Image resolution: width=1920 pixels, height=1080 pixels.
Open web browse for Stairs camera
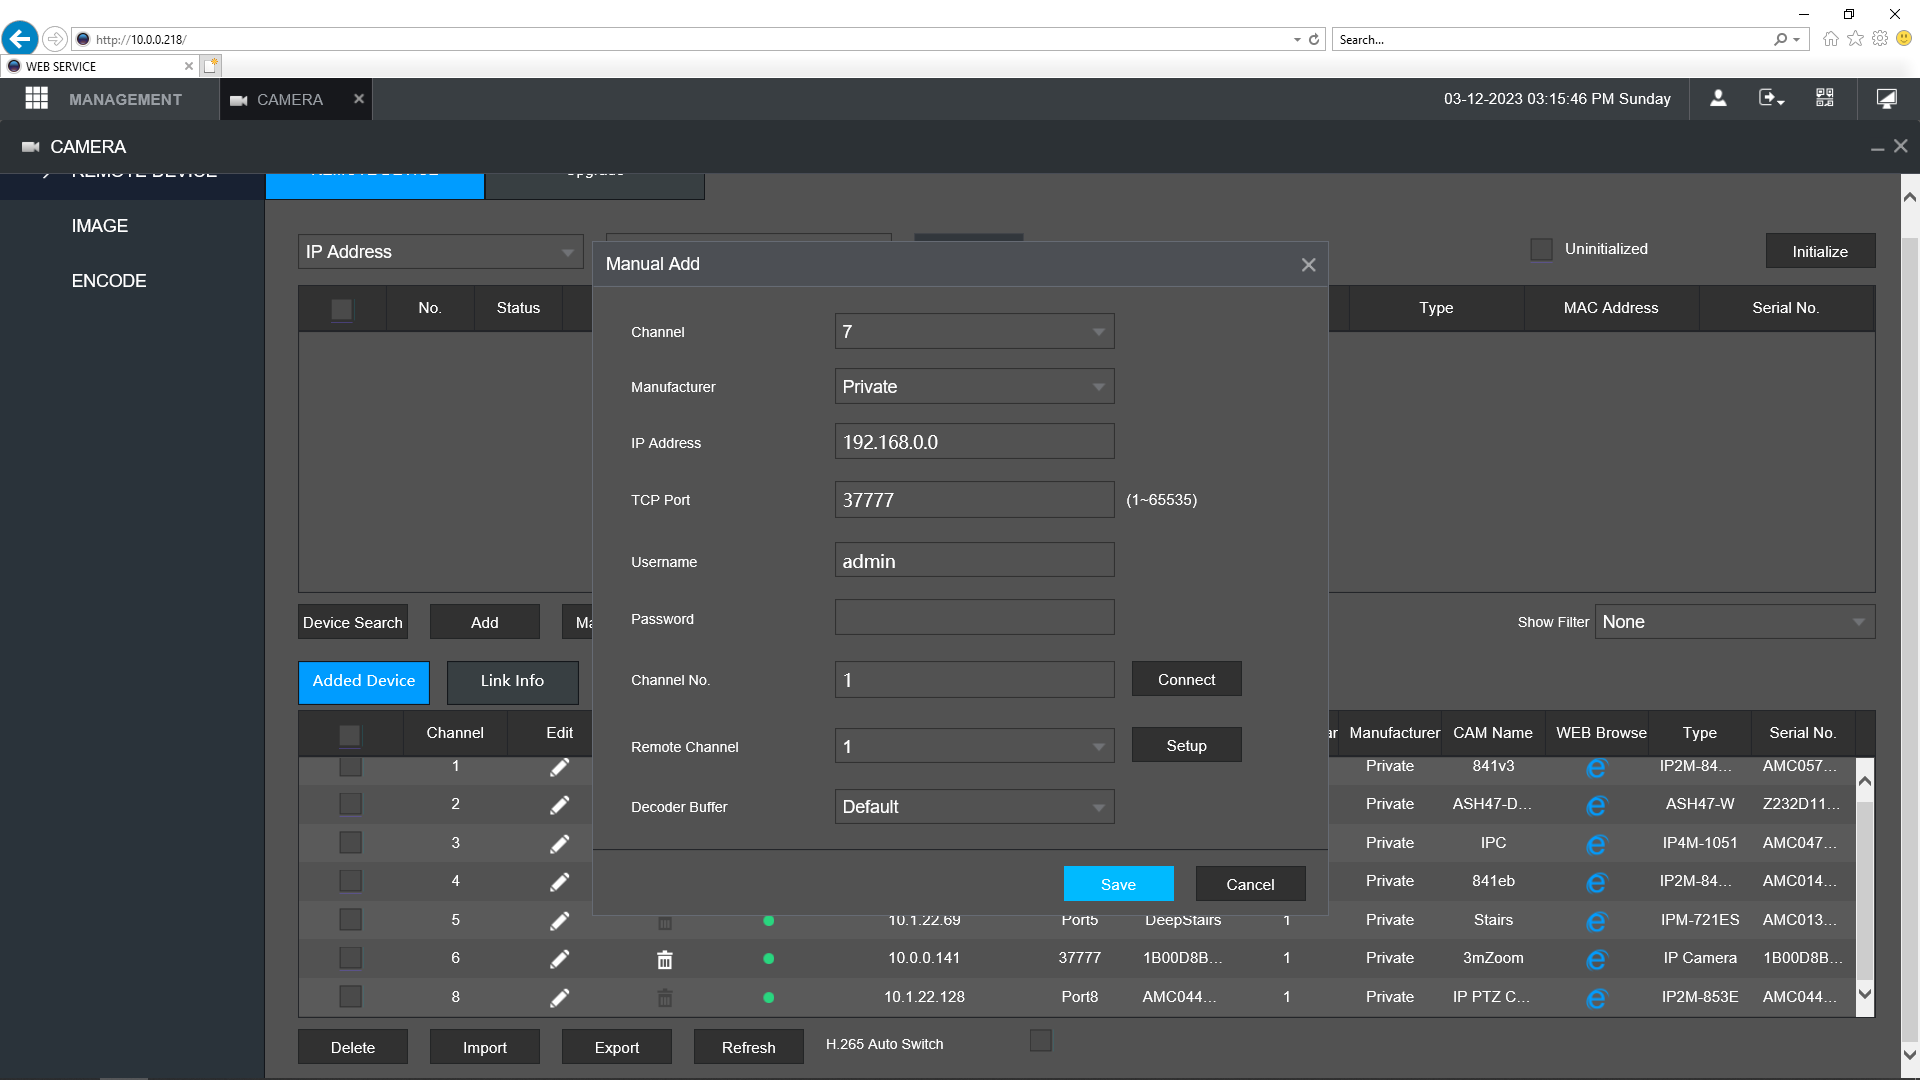(1596, 921)
